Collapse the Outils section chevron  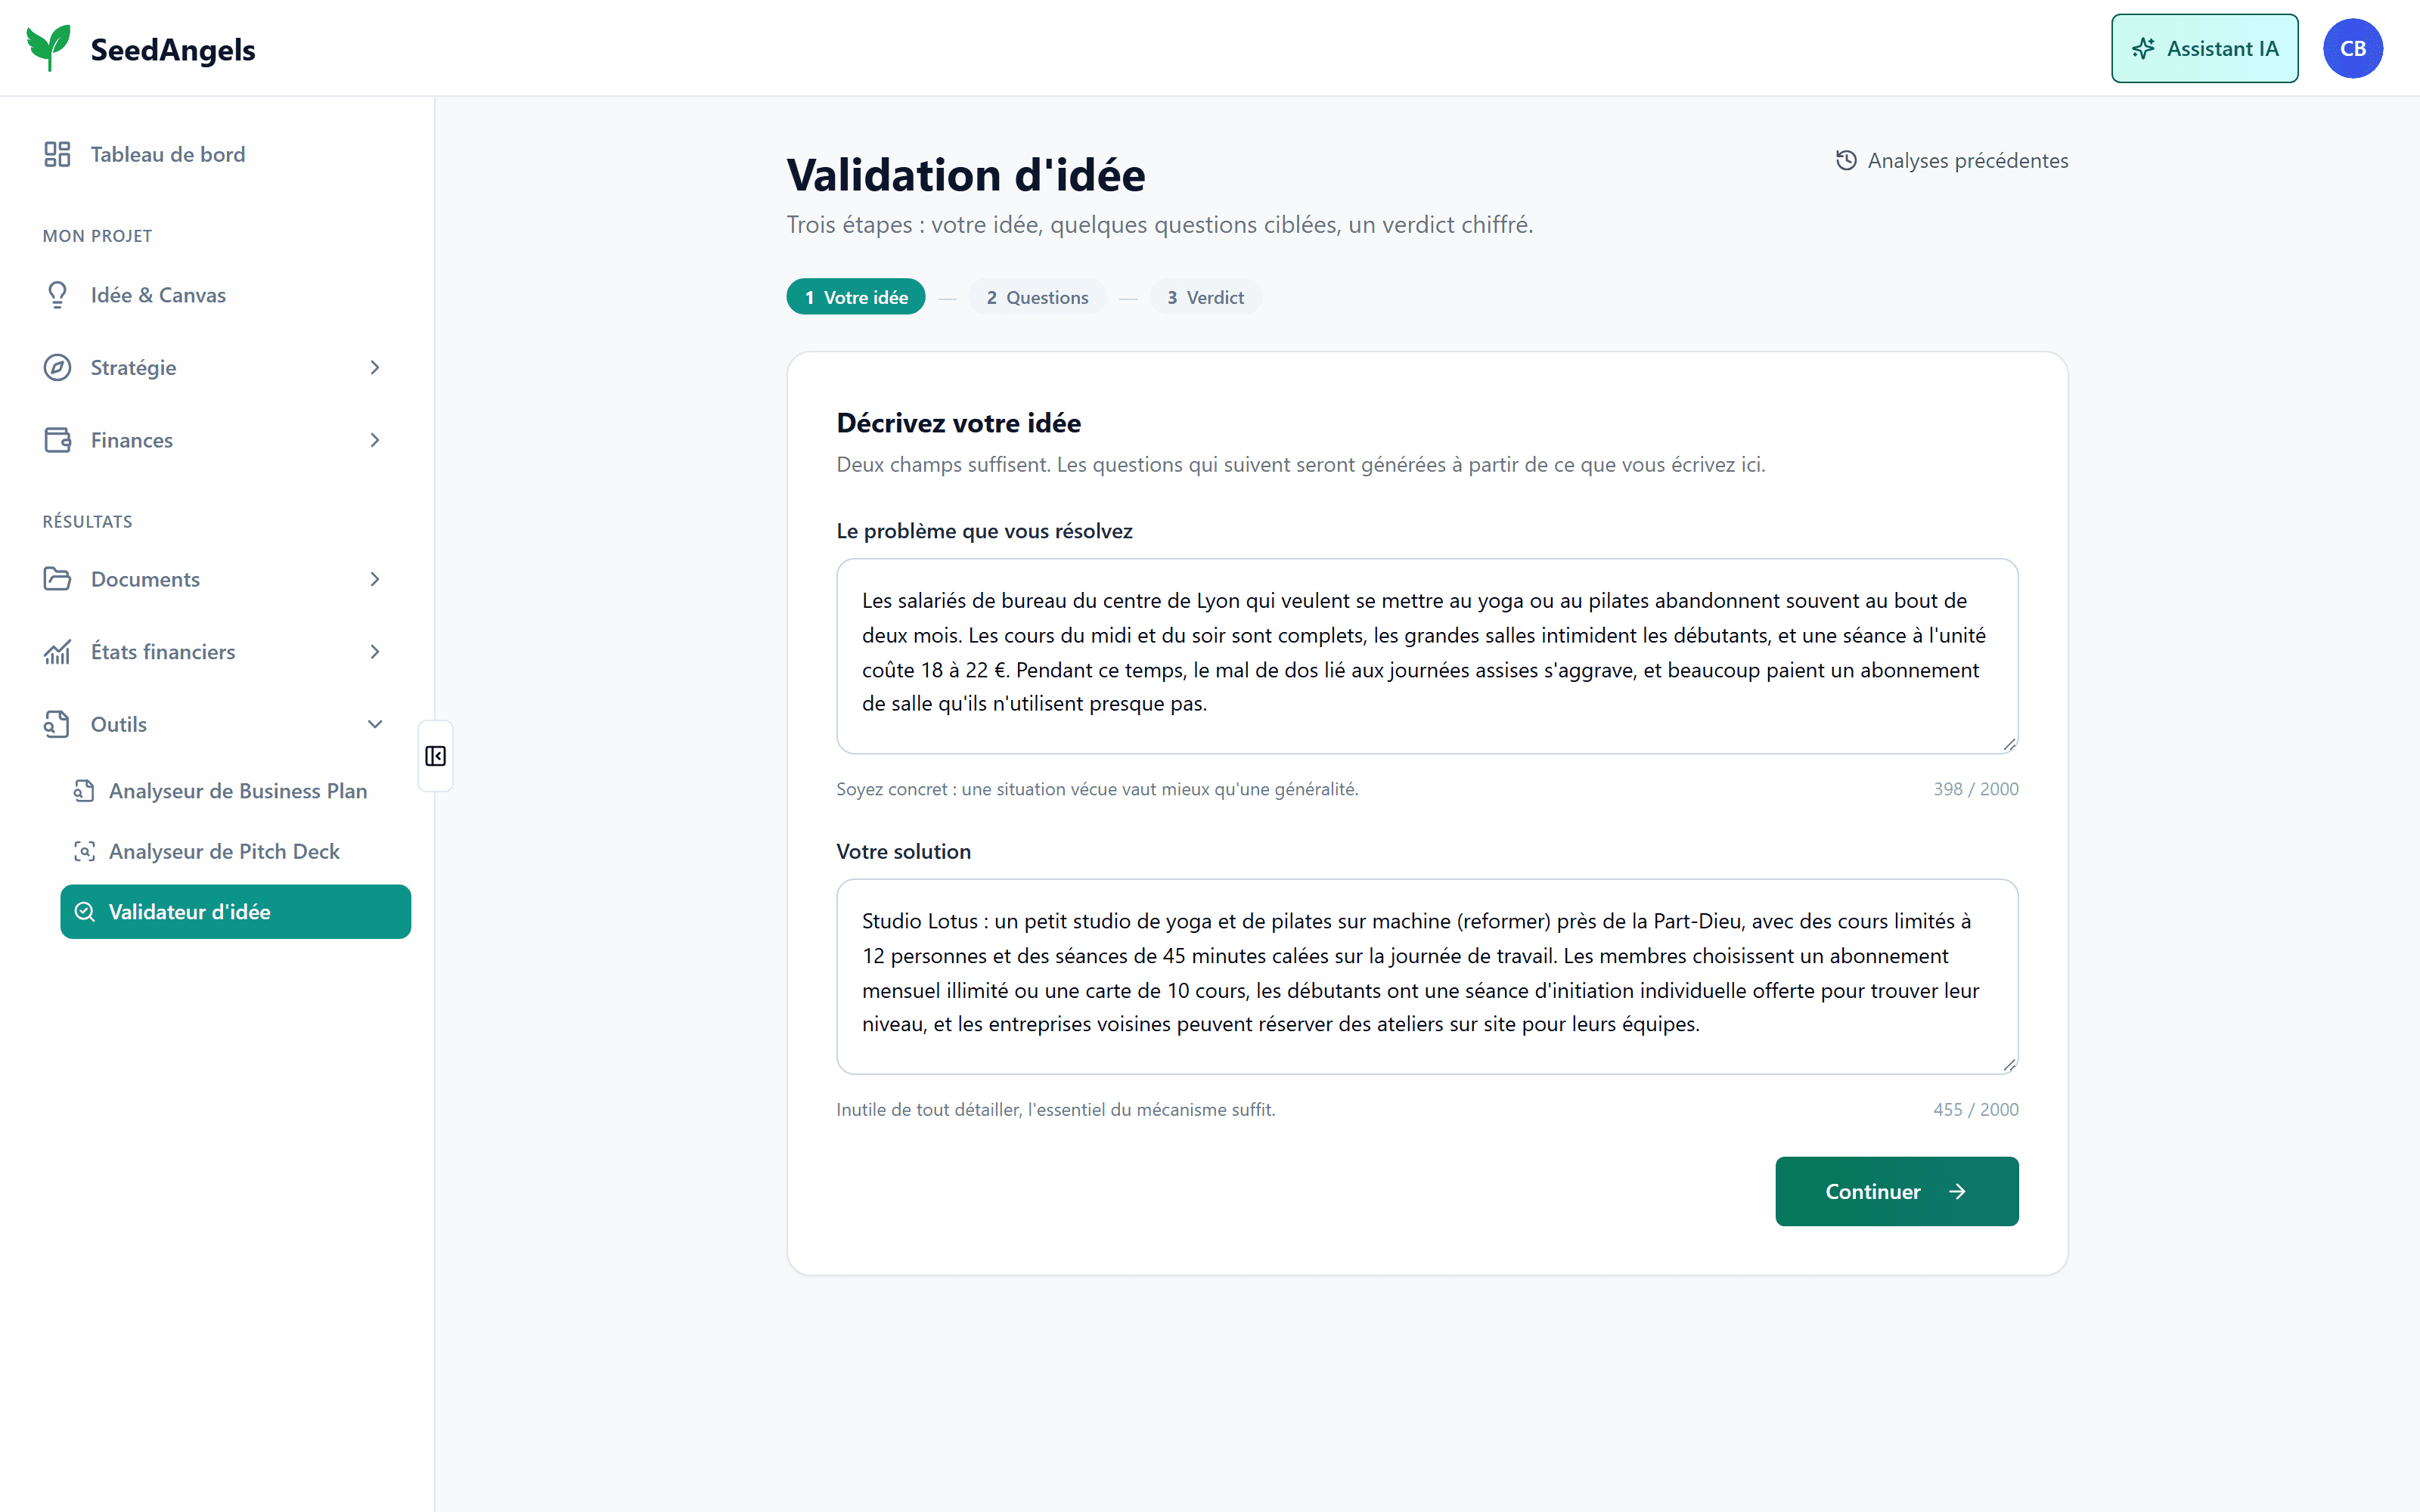tap(375, 724)
